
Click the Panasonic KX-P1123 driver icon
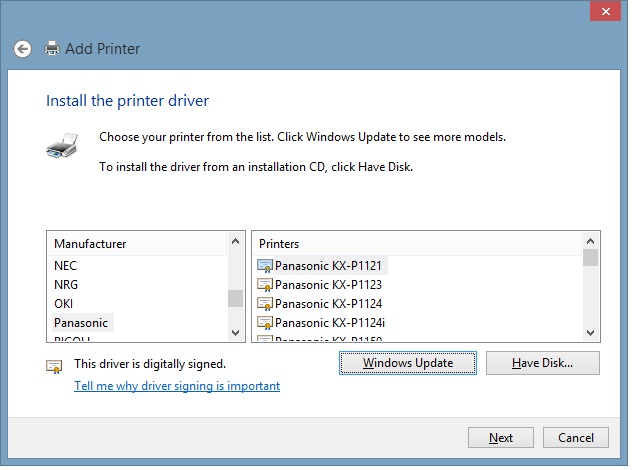[265, 285]
